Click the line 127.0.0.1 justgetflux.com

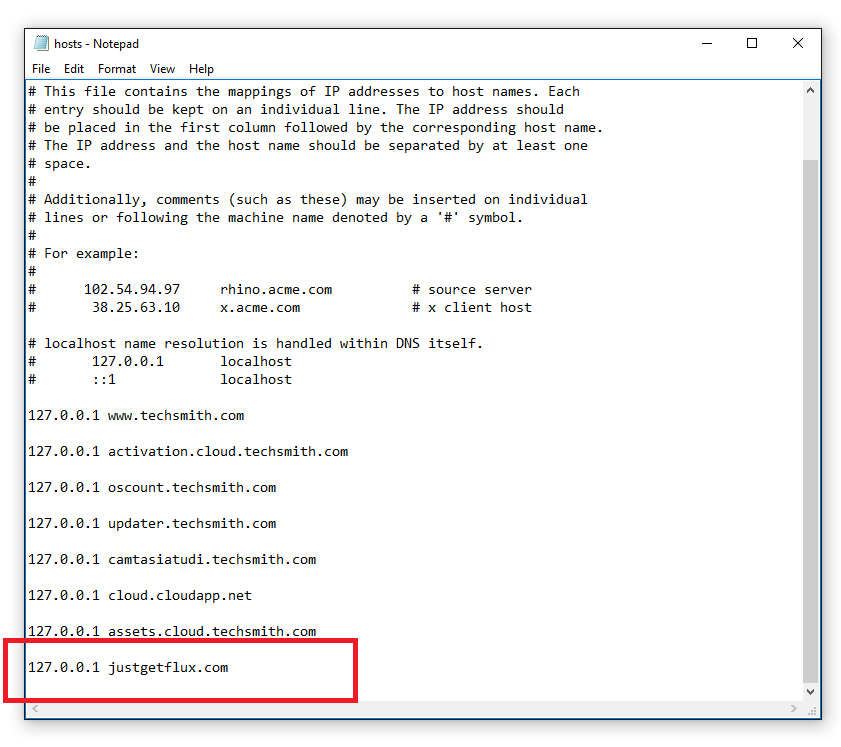(x=128, y=668)
